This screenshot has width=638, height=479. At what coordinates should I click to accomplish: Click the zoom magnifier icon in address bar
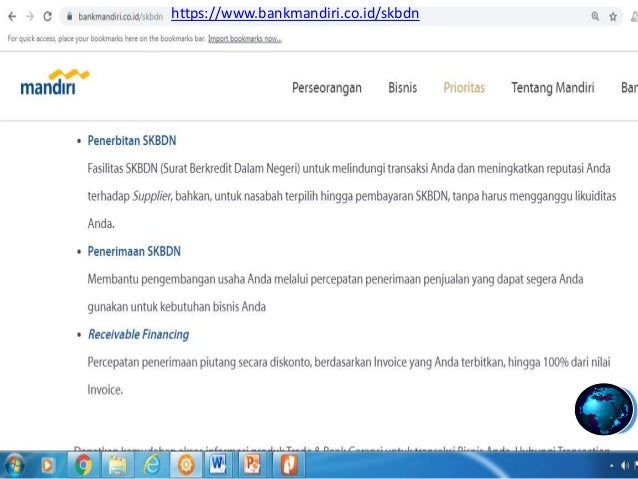click(595, 16)
